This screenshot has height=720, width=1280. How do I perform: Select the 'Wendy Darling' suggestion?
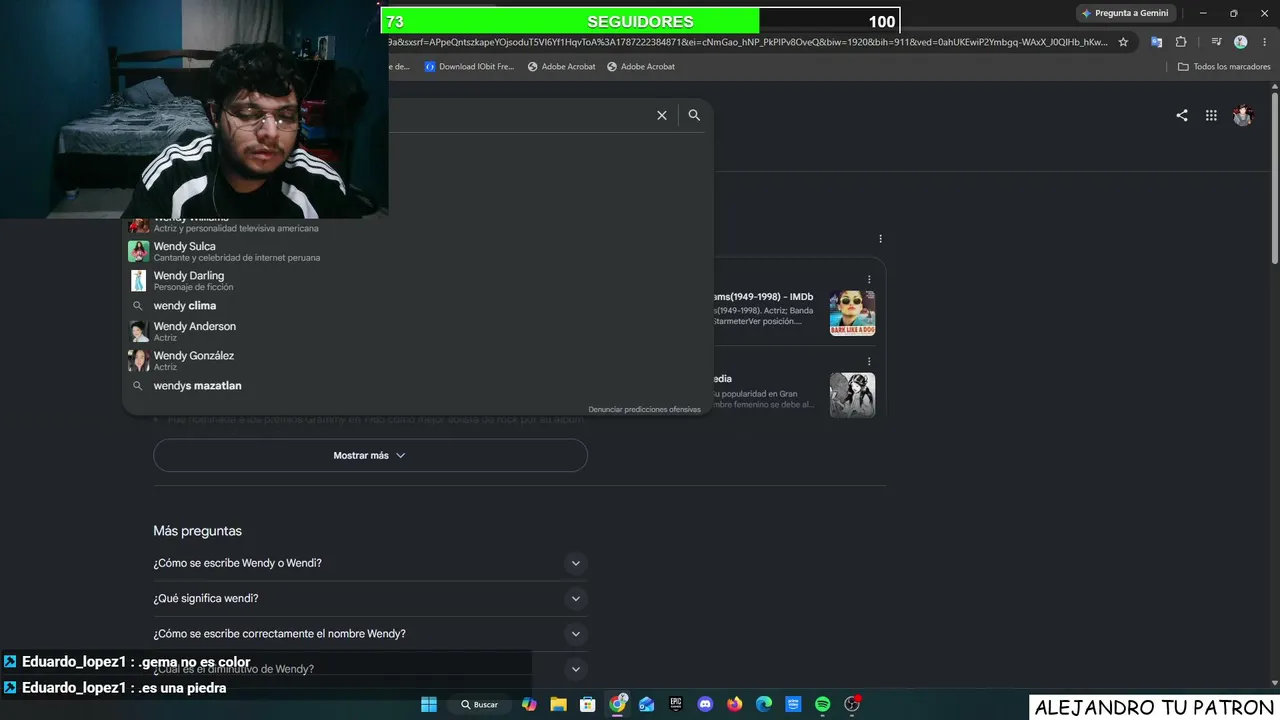point(417,281)
